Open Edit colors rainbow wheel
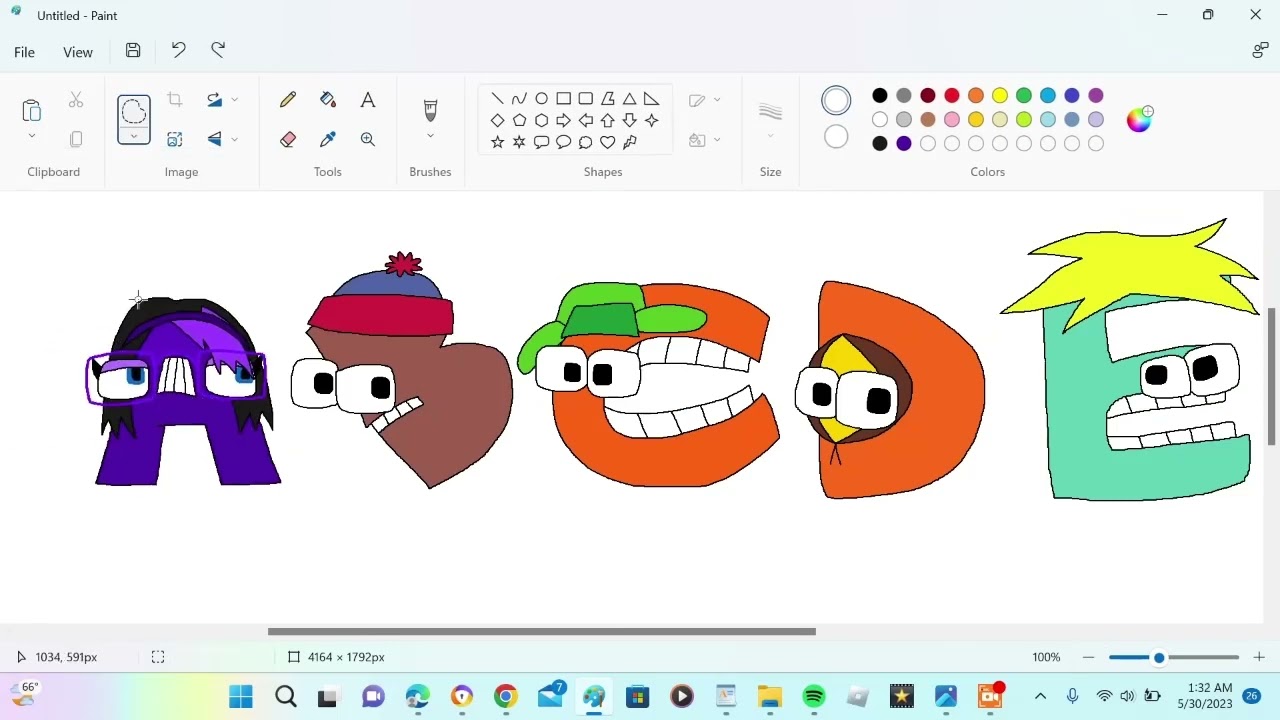Viewport: 1280px width, 720px height. point(1139,120)
